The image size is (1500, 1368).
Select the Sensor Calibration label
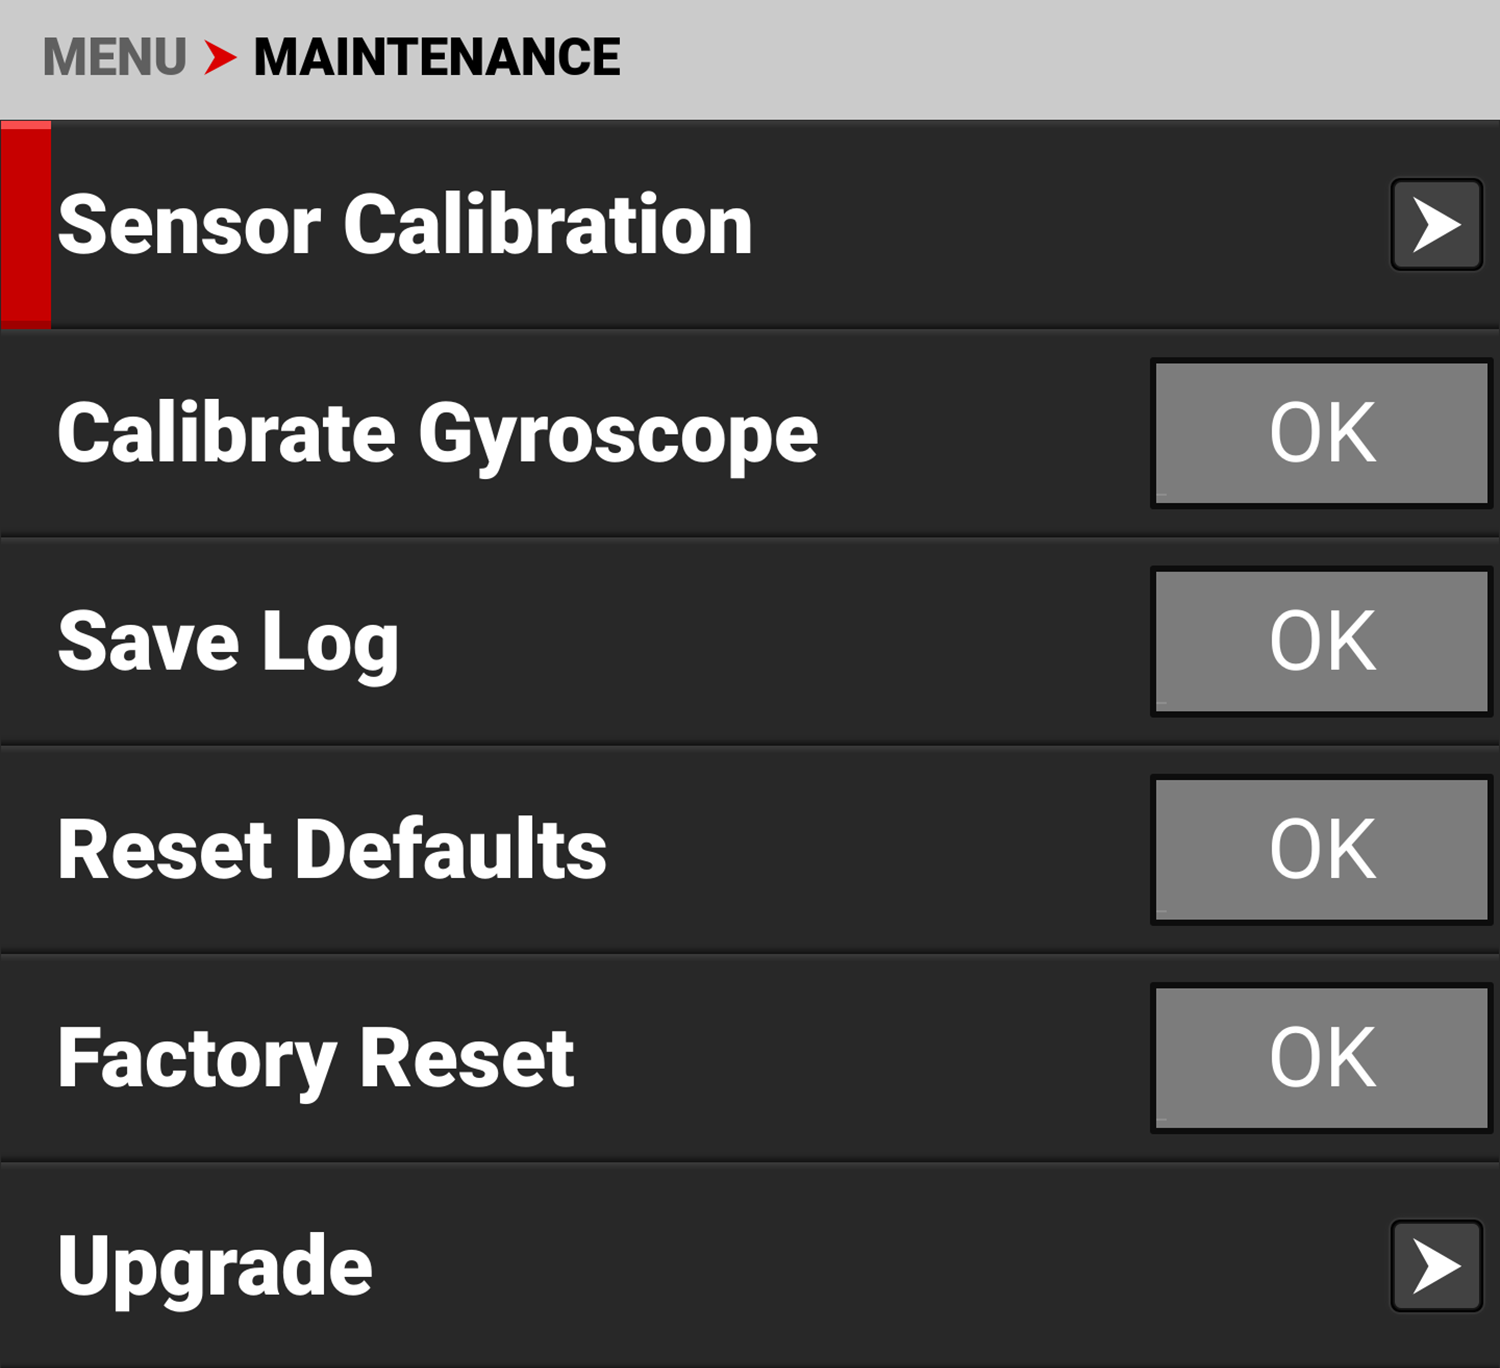click(405, 225)
